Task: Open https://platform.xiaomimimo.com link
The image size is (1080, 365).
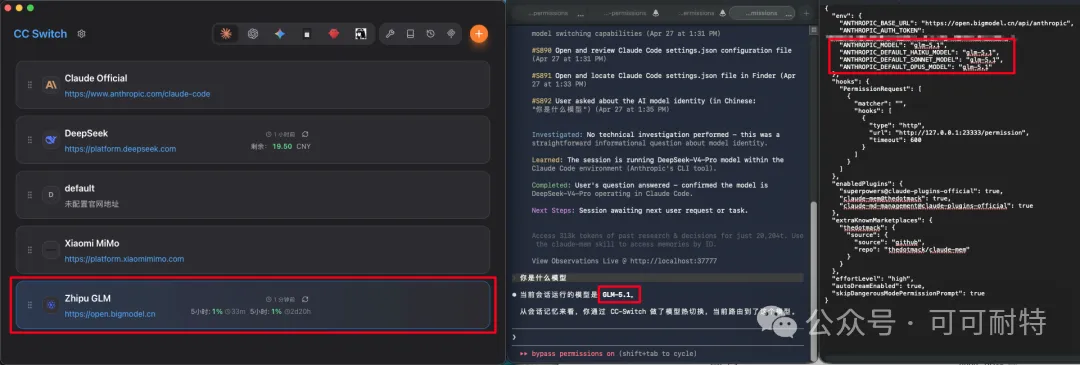Action: click(x=125, y=259)
